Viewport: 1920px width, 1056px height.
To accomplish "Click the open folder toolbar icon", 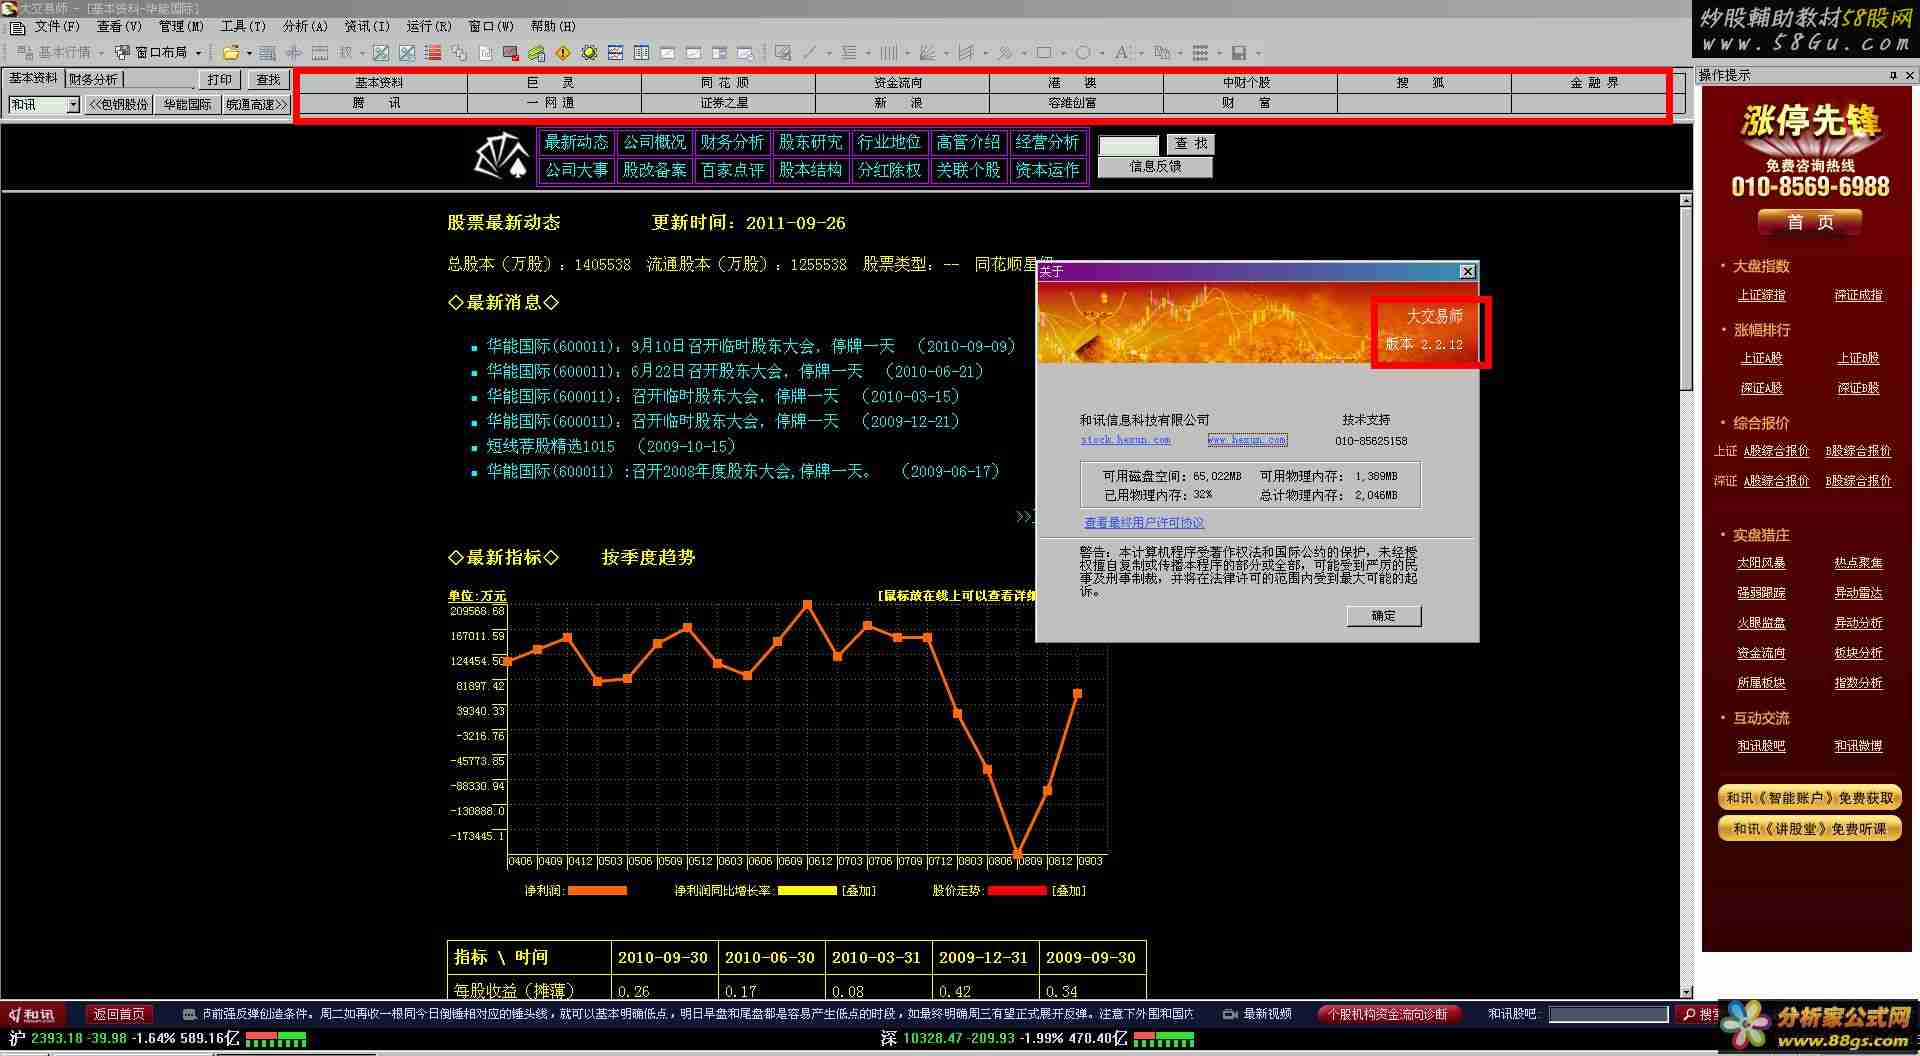I will (231, 52).
